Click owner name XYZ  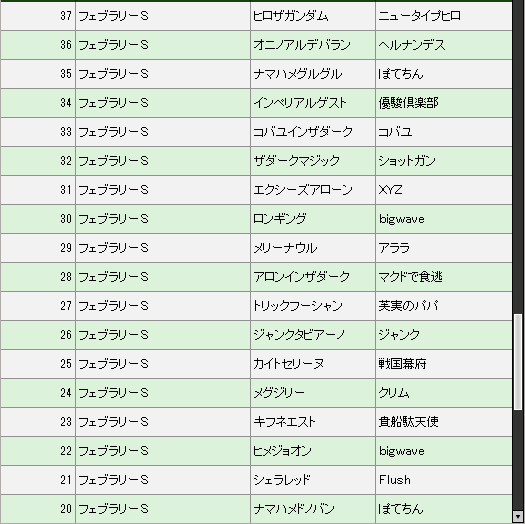(390, 190)
